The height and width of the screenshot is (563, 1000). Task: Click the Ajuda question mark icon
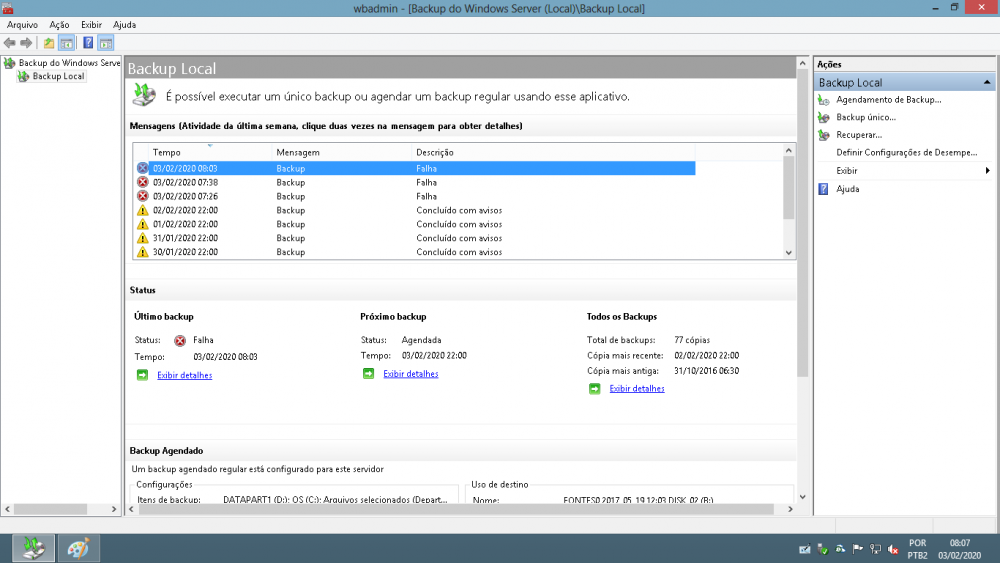[823, 189]
